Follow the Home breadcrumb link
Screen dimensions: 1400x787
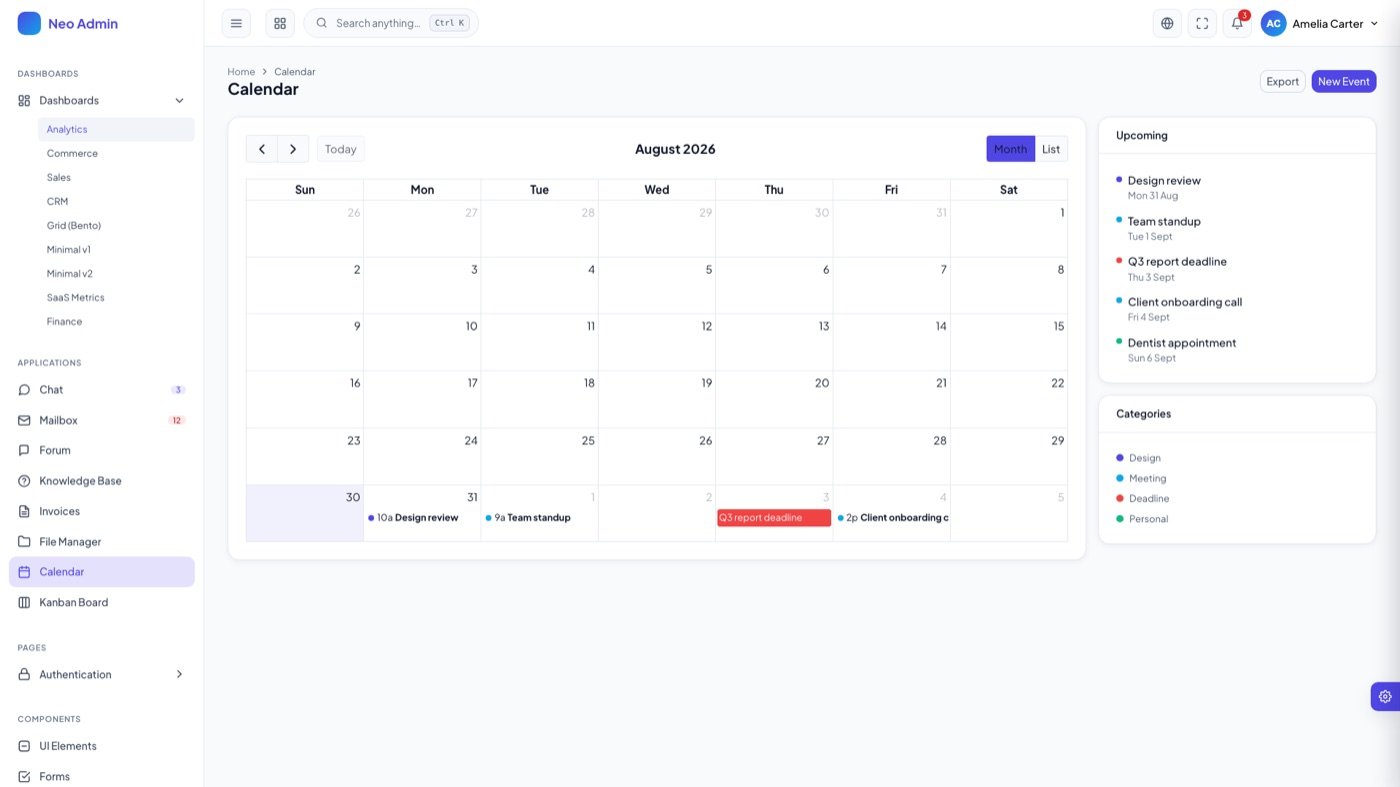(241, 72)
